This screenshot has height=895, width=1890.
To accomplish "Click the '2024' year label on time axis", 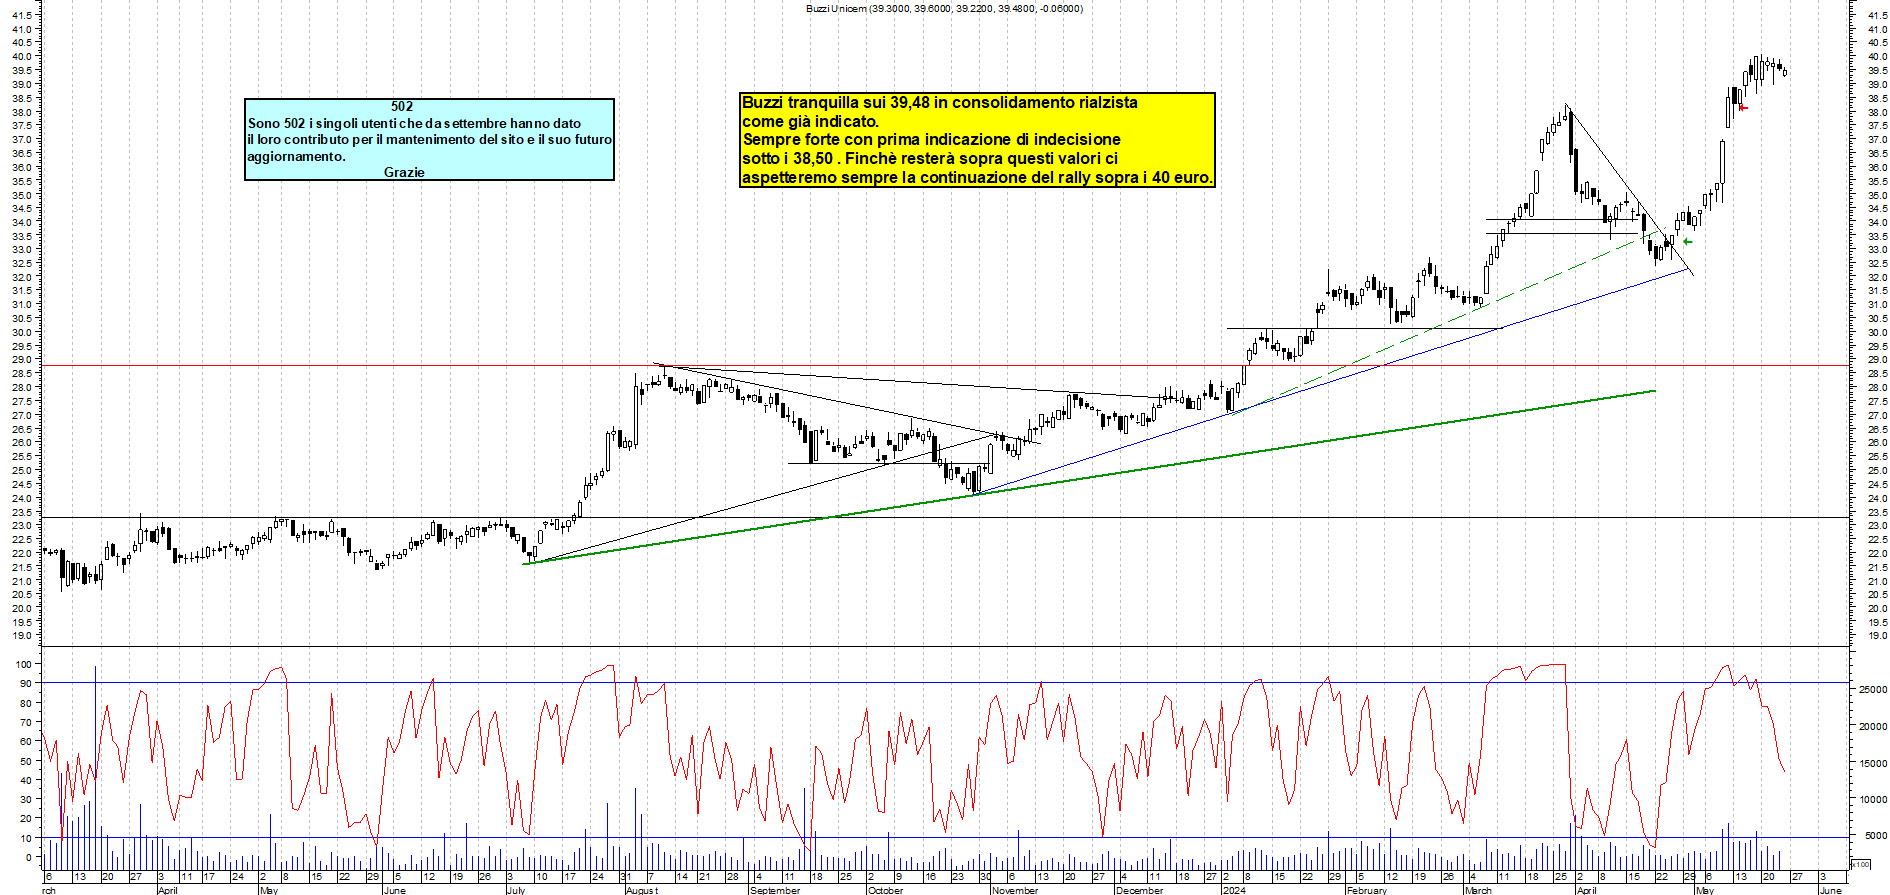I will 1234,890.
